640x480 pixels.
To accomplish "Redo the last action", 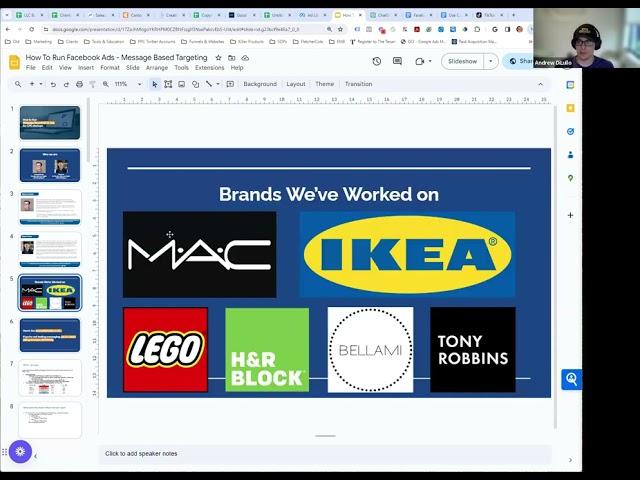I will (x=66, y=84).
